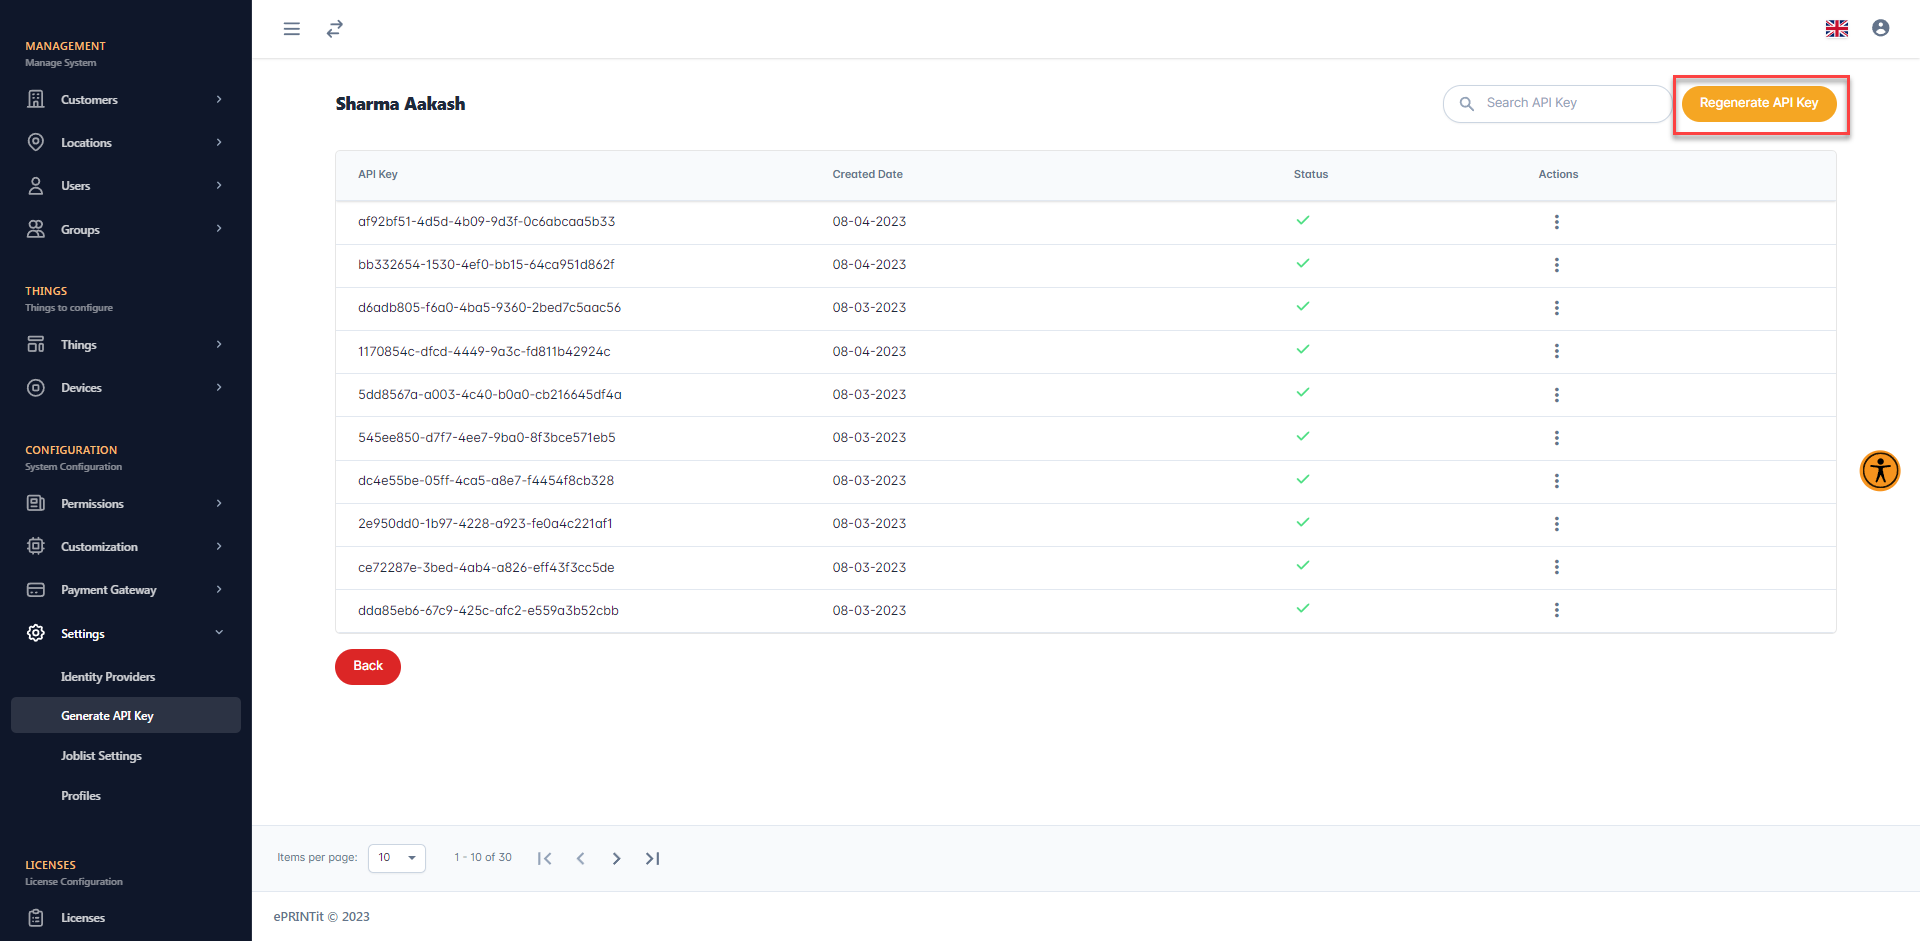This screenshot has width=1920, height=941.
Task: Open actions menu for key dda85eb6
Action: 1556,610
